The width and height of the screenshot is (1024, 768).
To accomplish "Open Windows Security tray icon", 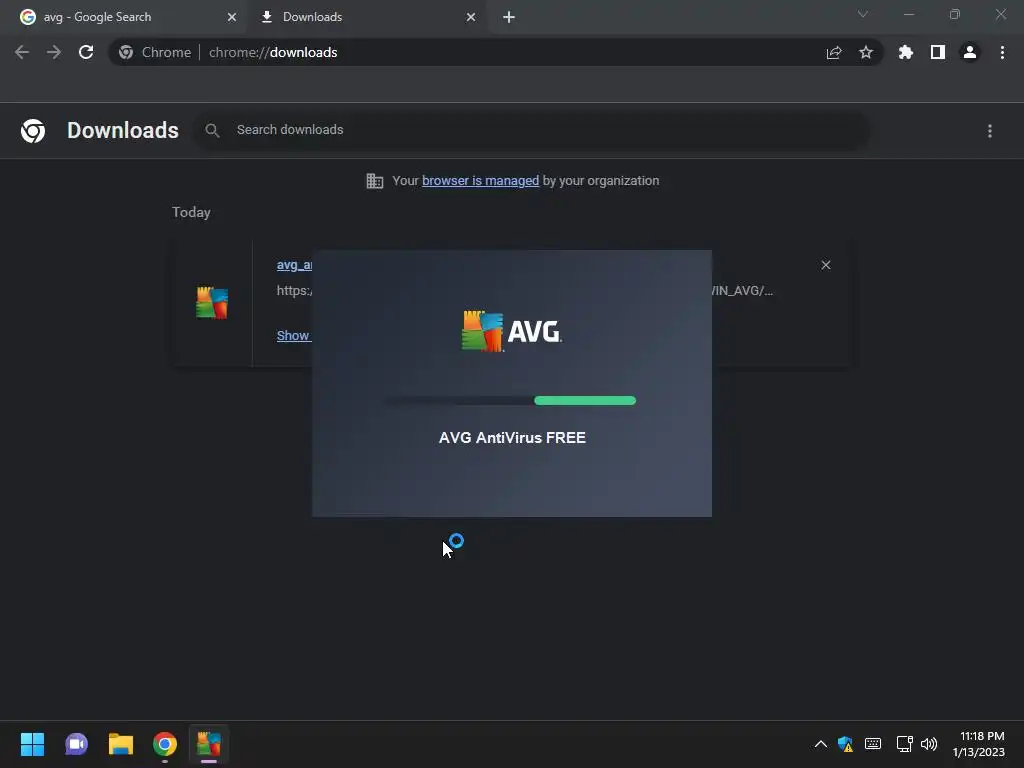I will [x=846, y=744].
